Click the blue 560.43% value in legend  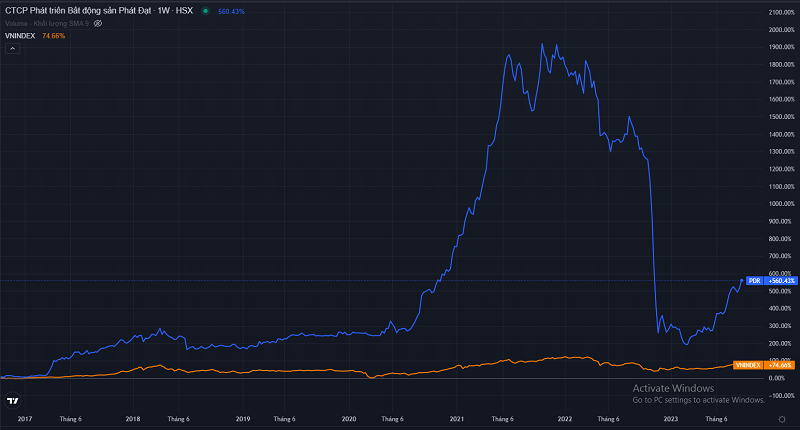coord(232,11)
